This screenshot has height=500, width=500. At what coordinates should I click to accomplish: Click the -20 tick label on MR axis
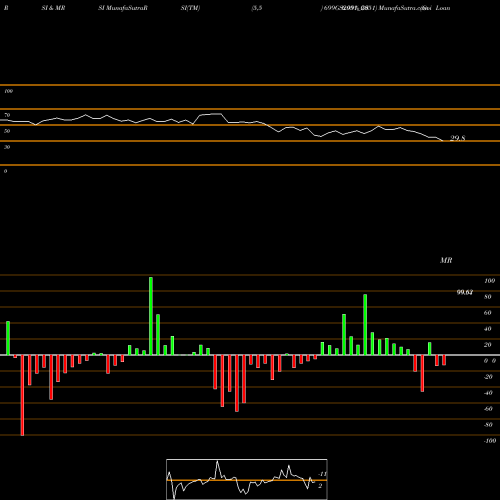[488, 377]
